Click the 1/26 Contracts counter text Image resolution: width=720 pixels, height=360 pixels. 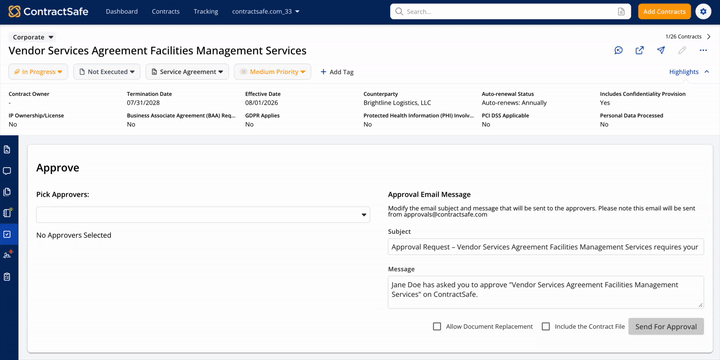click(x=683, y=37)
